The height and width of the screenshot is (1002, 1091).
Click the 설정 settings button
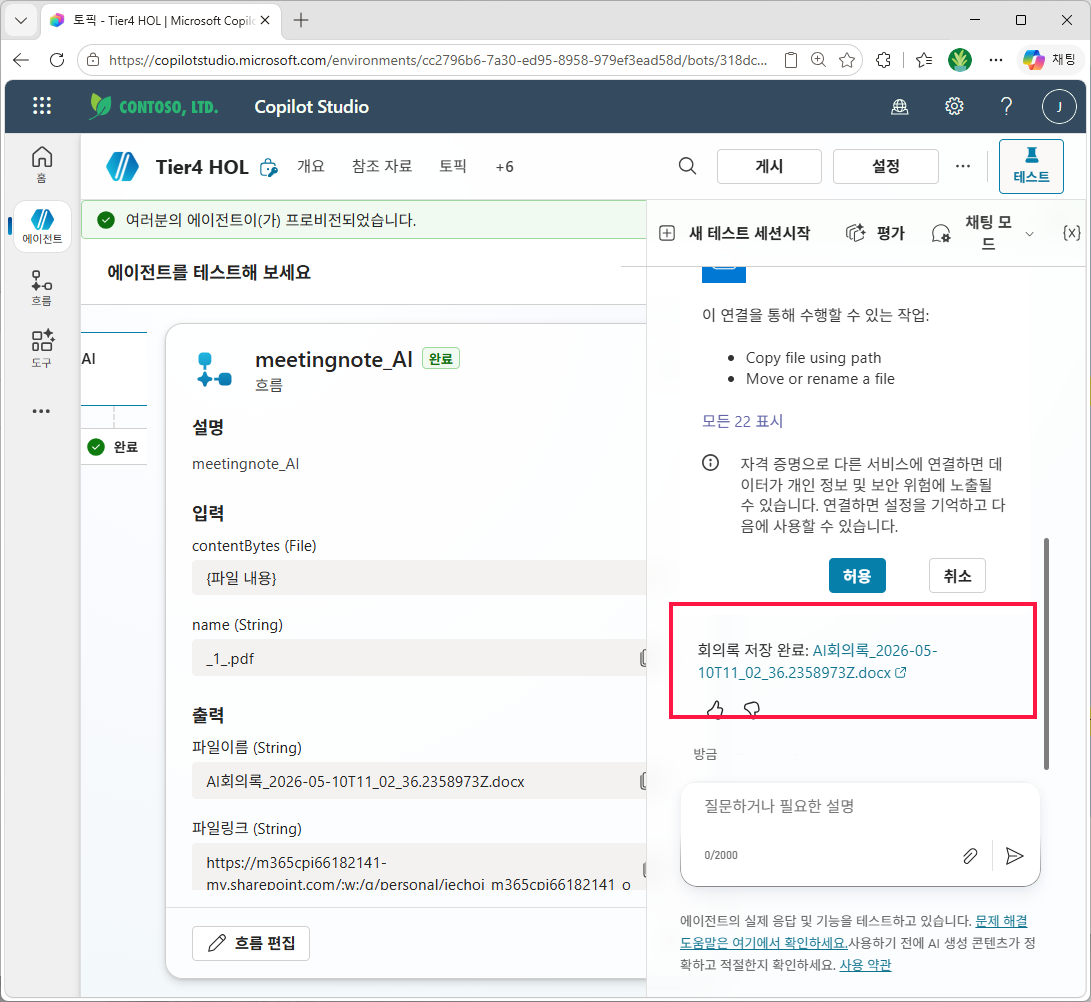coord(886,166)
